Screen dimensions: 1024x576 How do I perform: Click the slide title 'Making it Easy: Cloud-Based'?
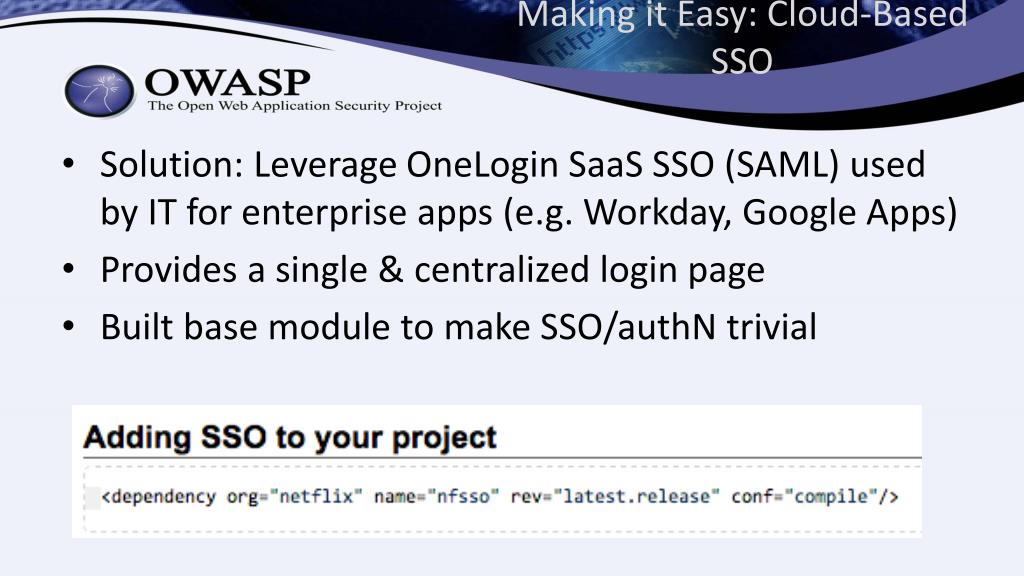point(742,14)
